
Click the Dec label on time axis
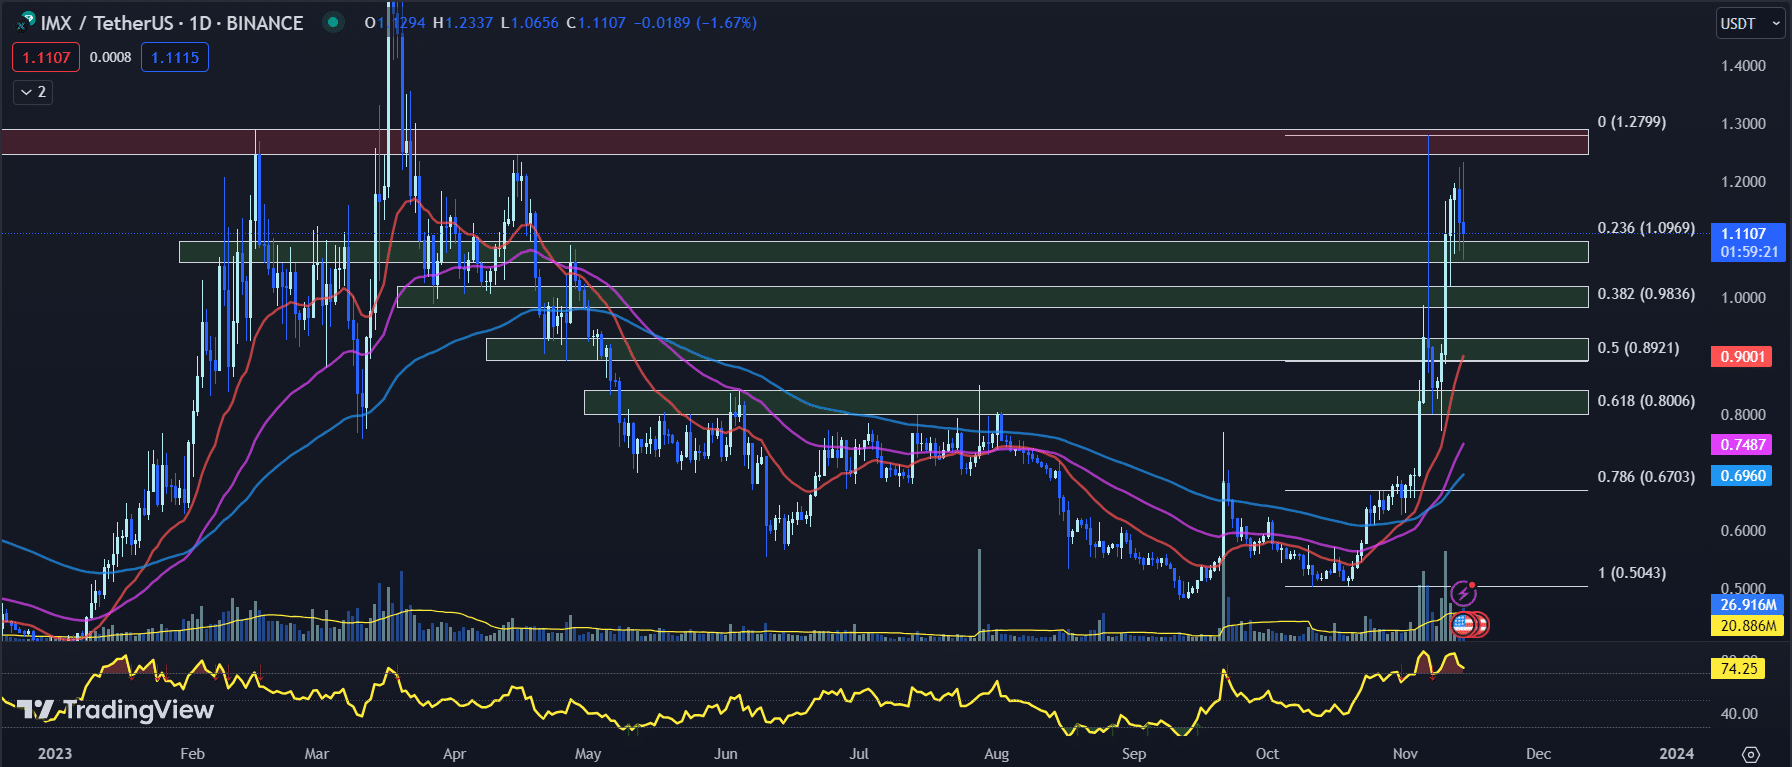pyautogui.click(x=1538, y=754)
